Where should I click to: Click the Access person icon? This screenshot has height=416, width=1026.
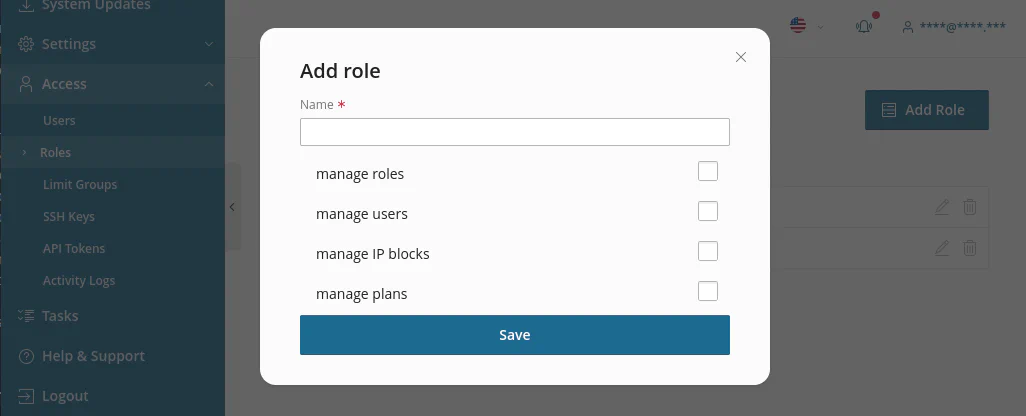click(x=26, y=84)
